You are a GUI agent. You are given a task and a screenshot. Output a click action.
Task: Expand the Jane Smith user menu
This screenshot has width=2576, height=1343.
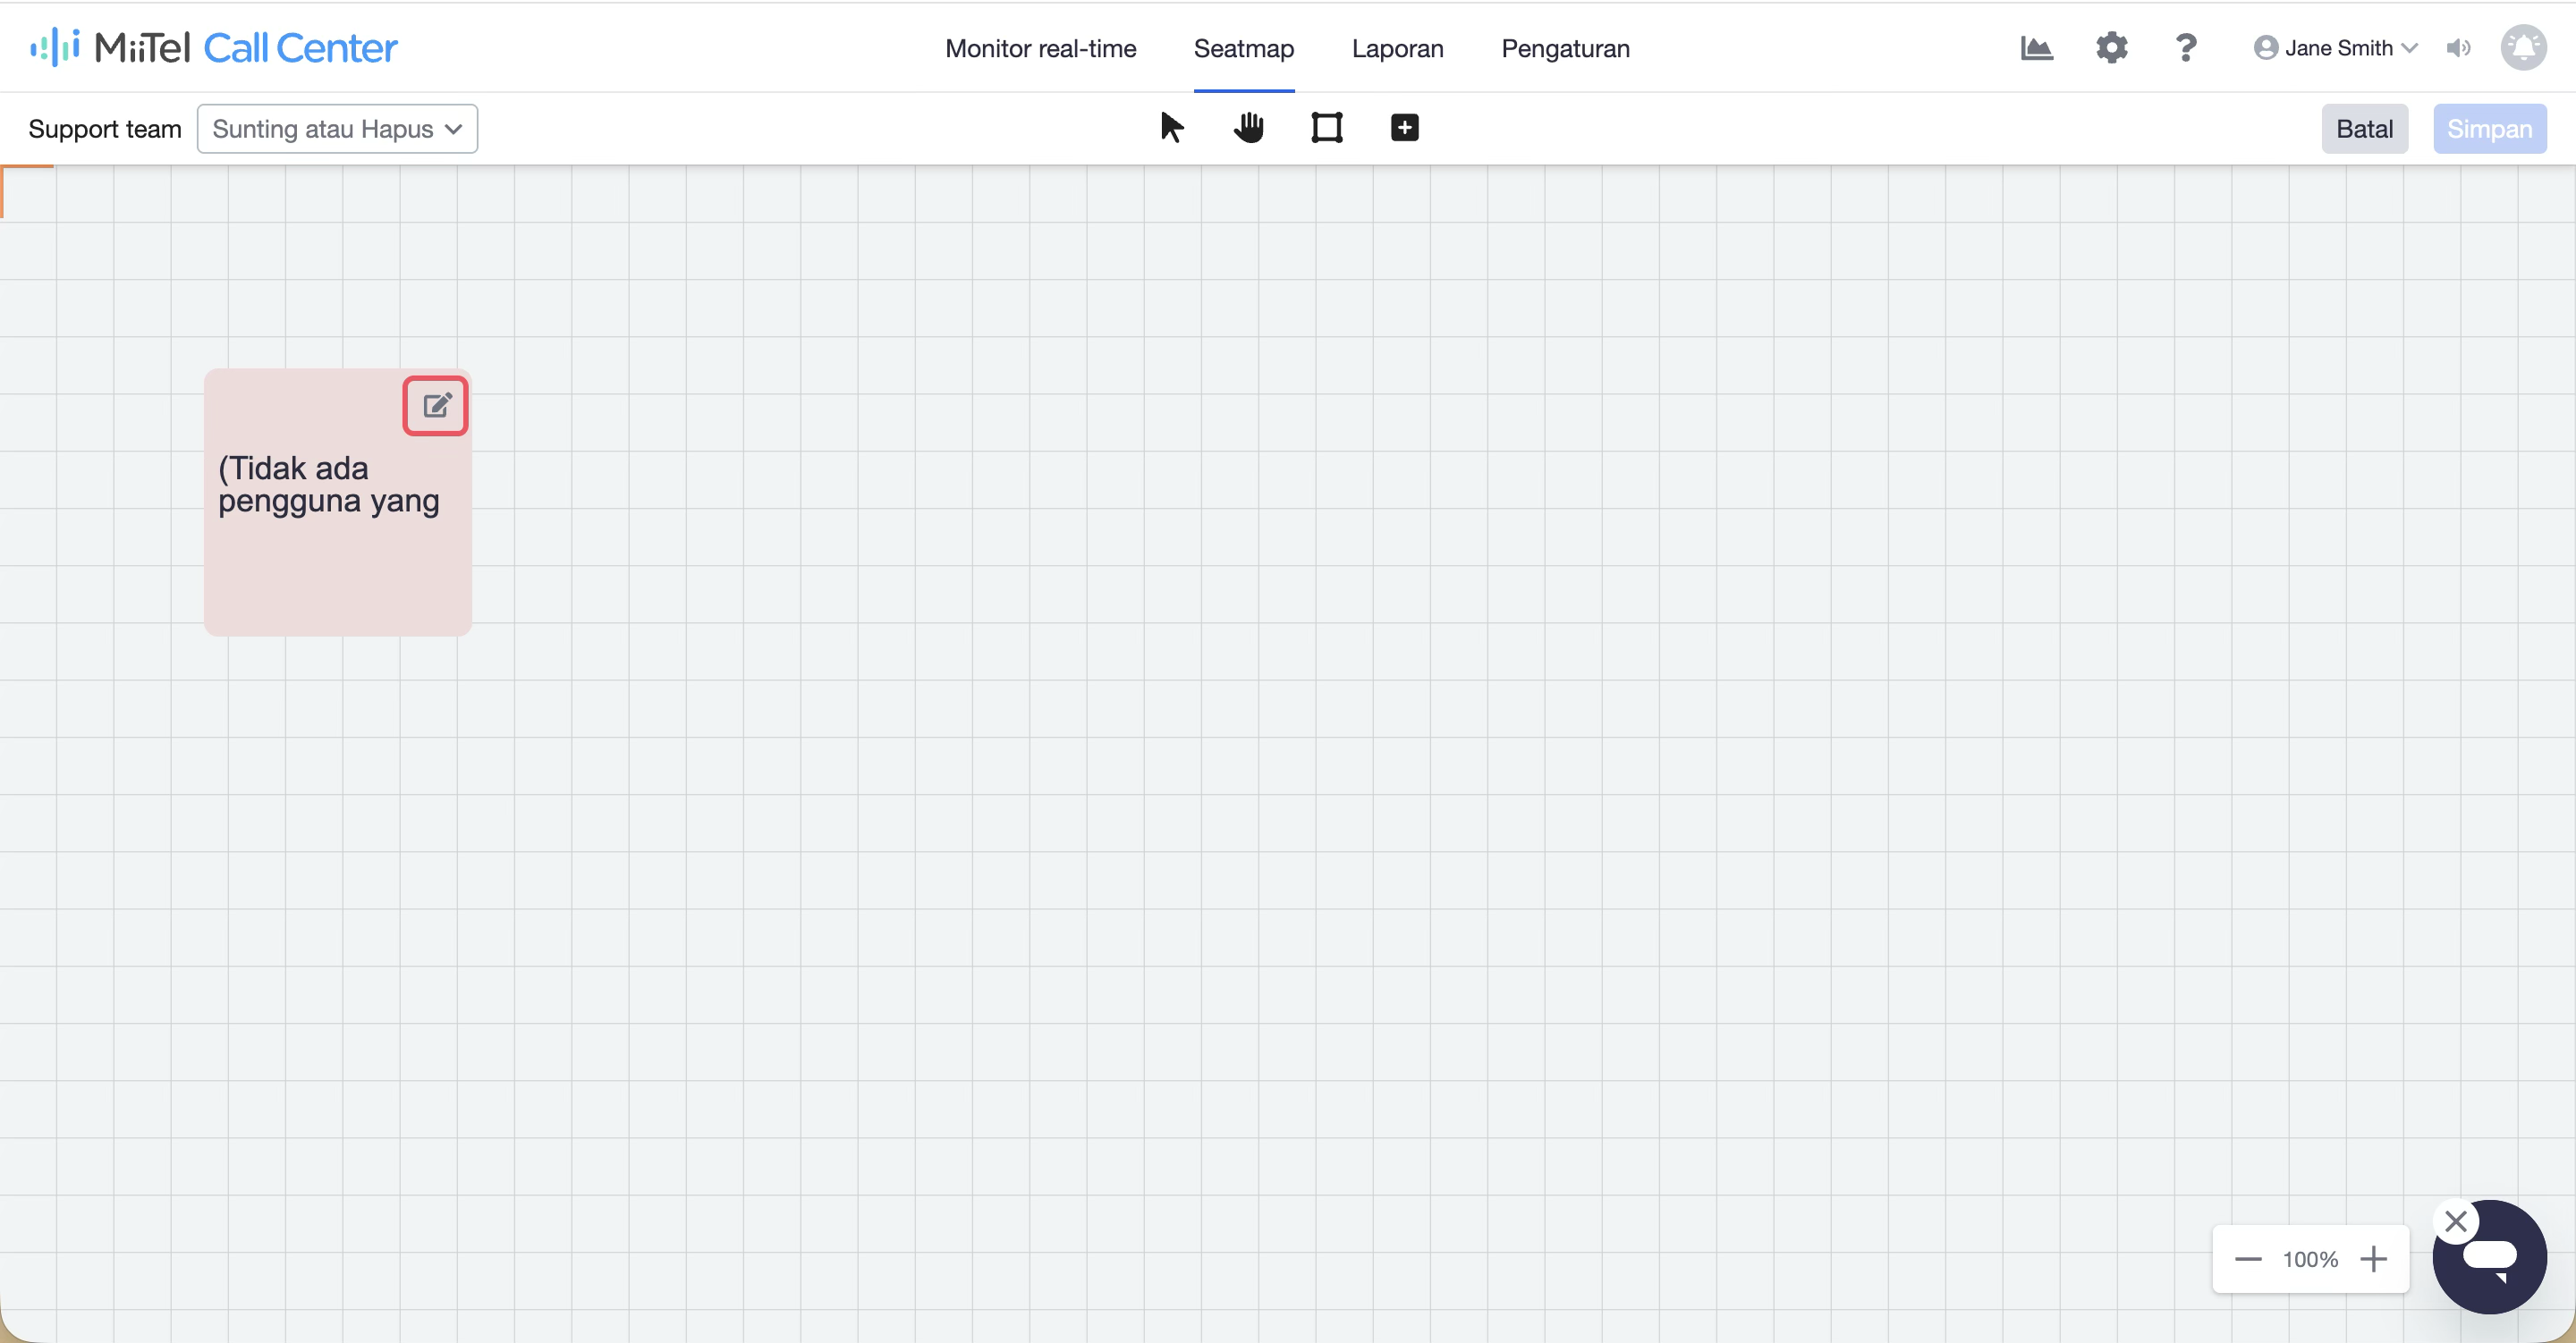coord(2336,48)
